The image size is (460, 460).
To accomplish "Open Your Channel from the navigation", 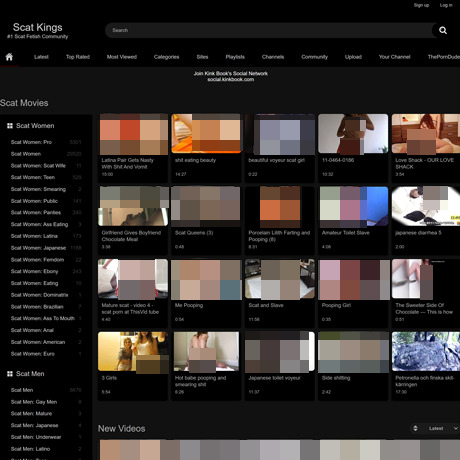I will click(394, 57).
